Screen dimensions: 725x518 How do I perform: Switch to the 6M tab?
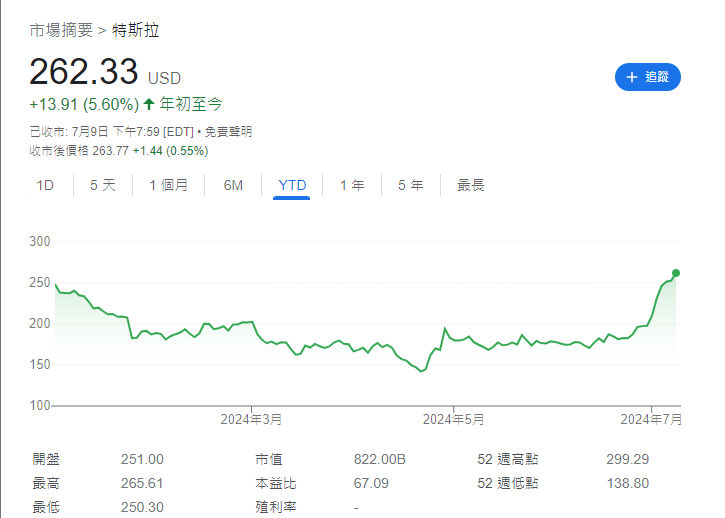[233, 185]
